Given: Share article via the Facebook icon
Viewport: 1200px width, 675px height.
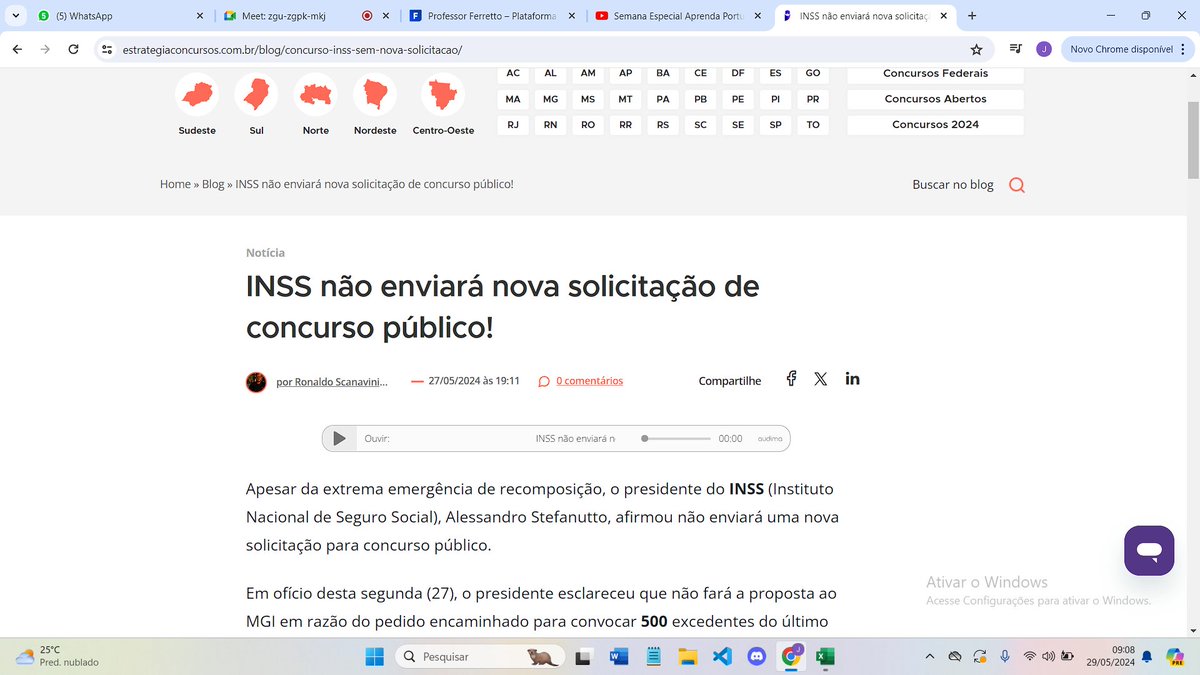Looking at the screenshot, I should [791, 379].
